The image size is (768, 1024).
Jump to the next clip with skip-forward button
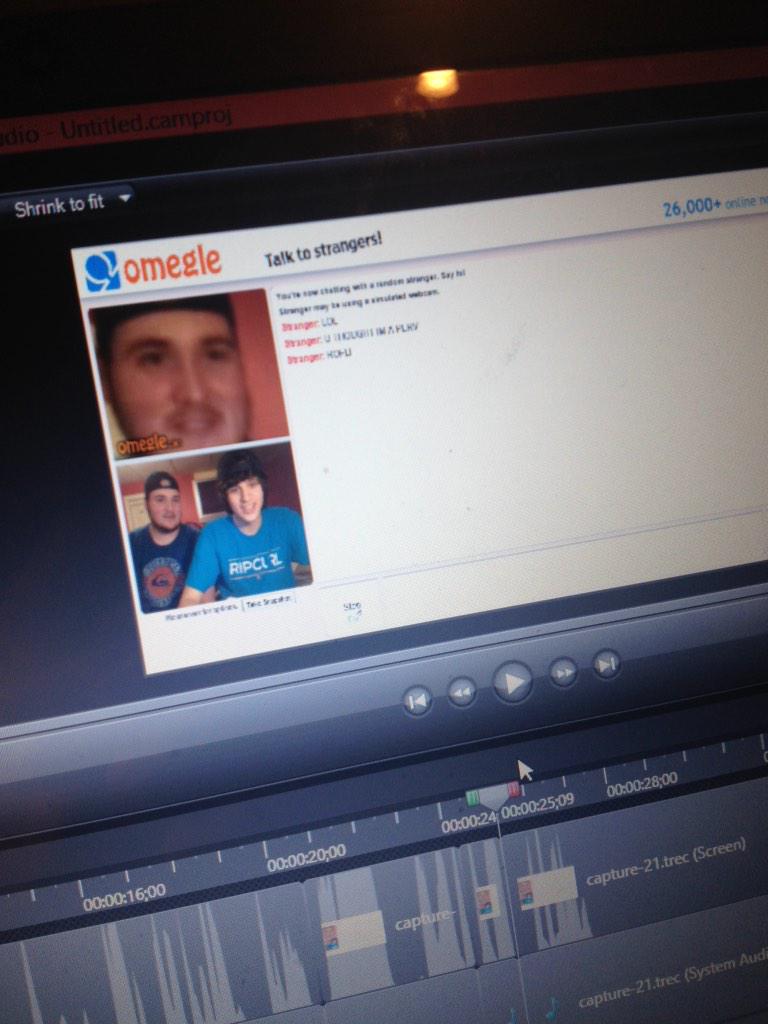(606, 664)
